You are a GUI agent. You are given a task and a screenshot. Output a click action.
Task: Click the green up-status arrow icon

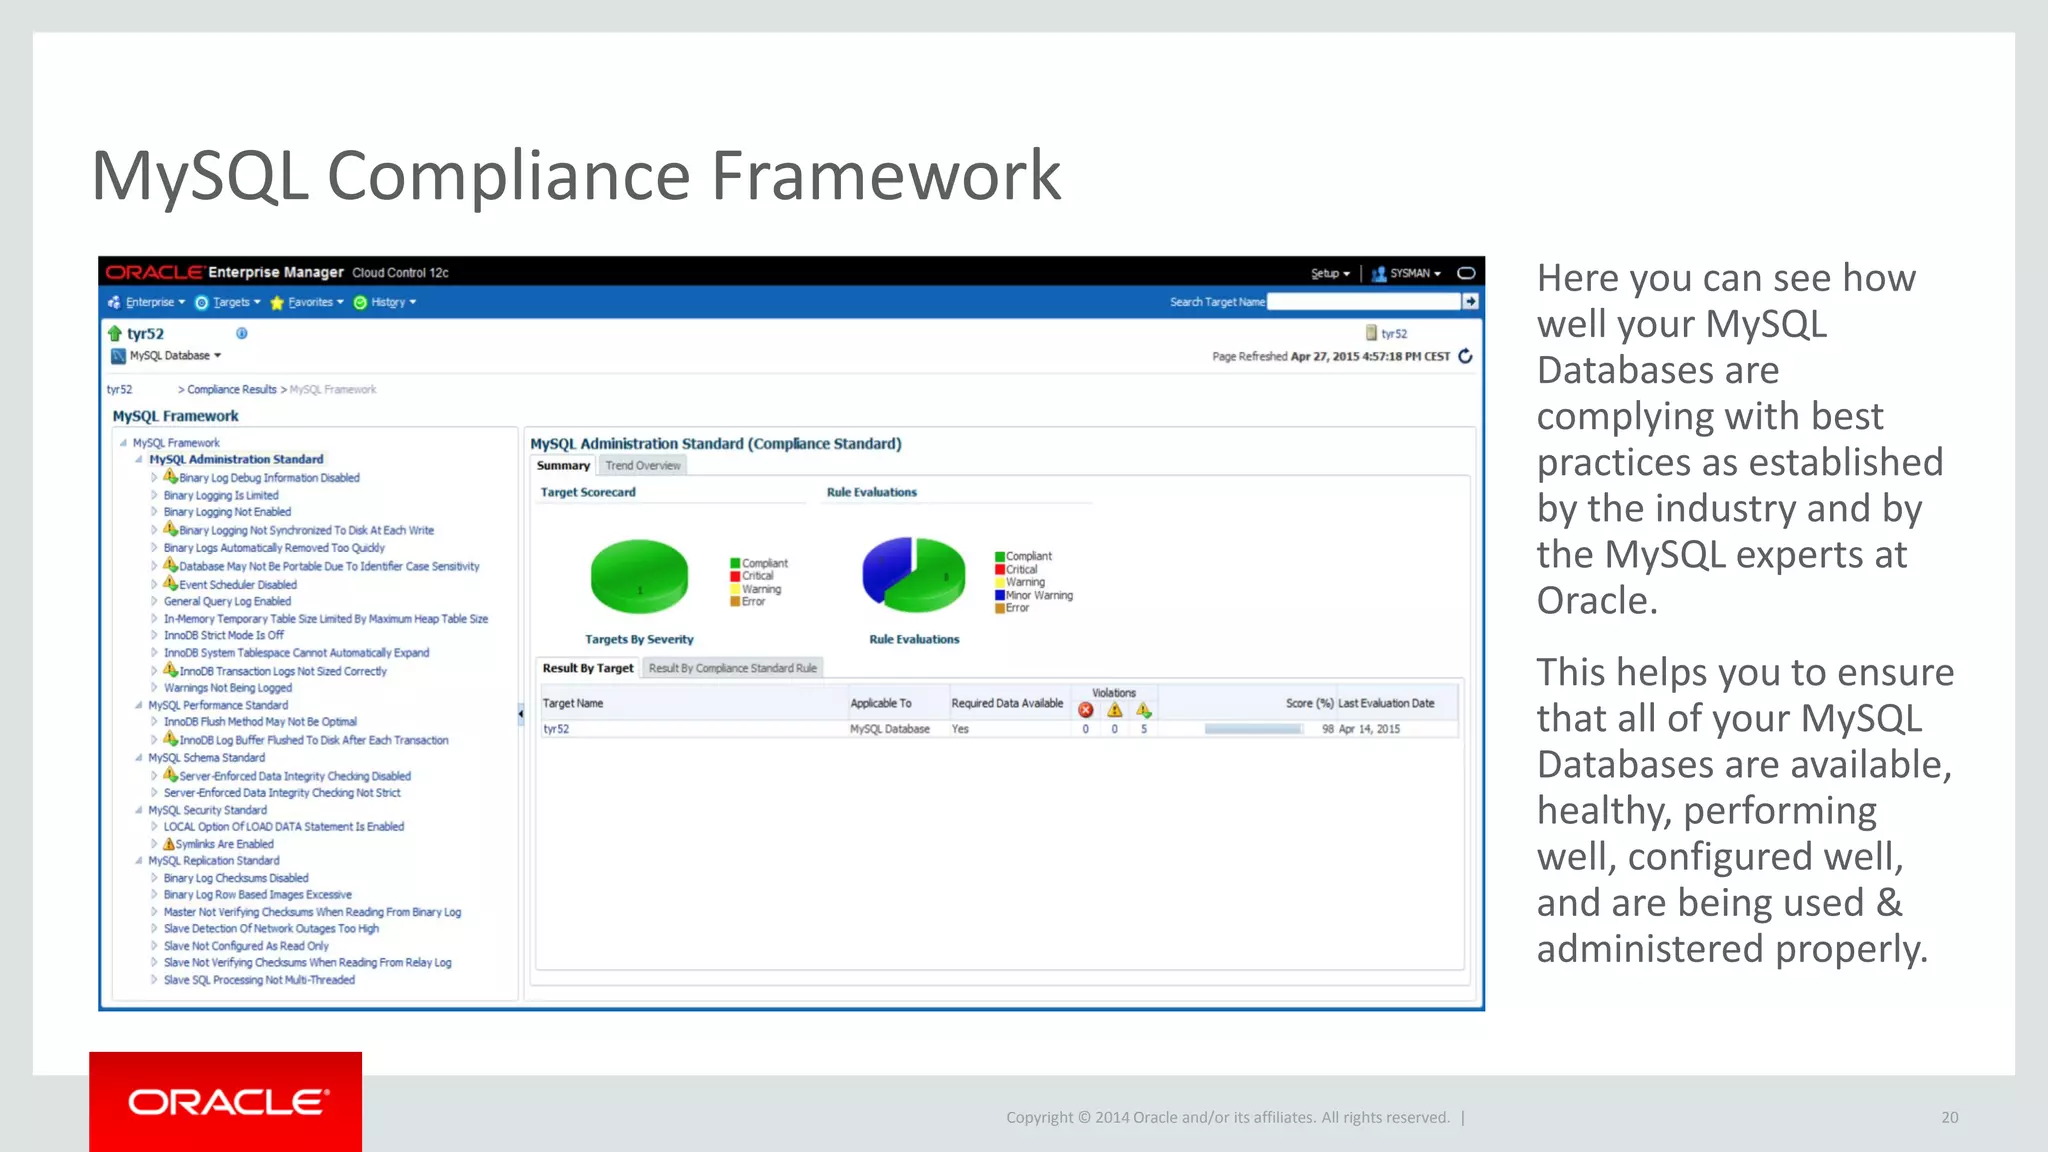point(115,333)
